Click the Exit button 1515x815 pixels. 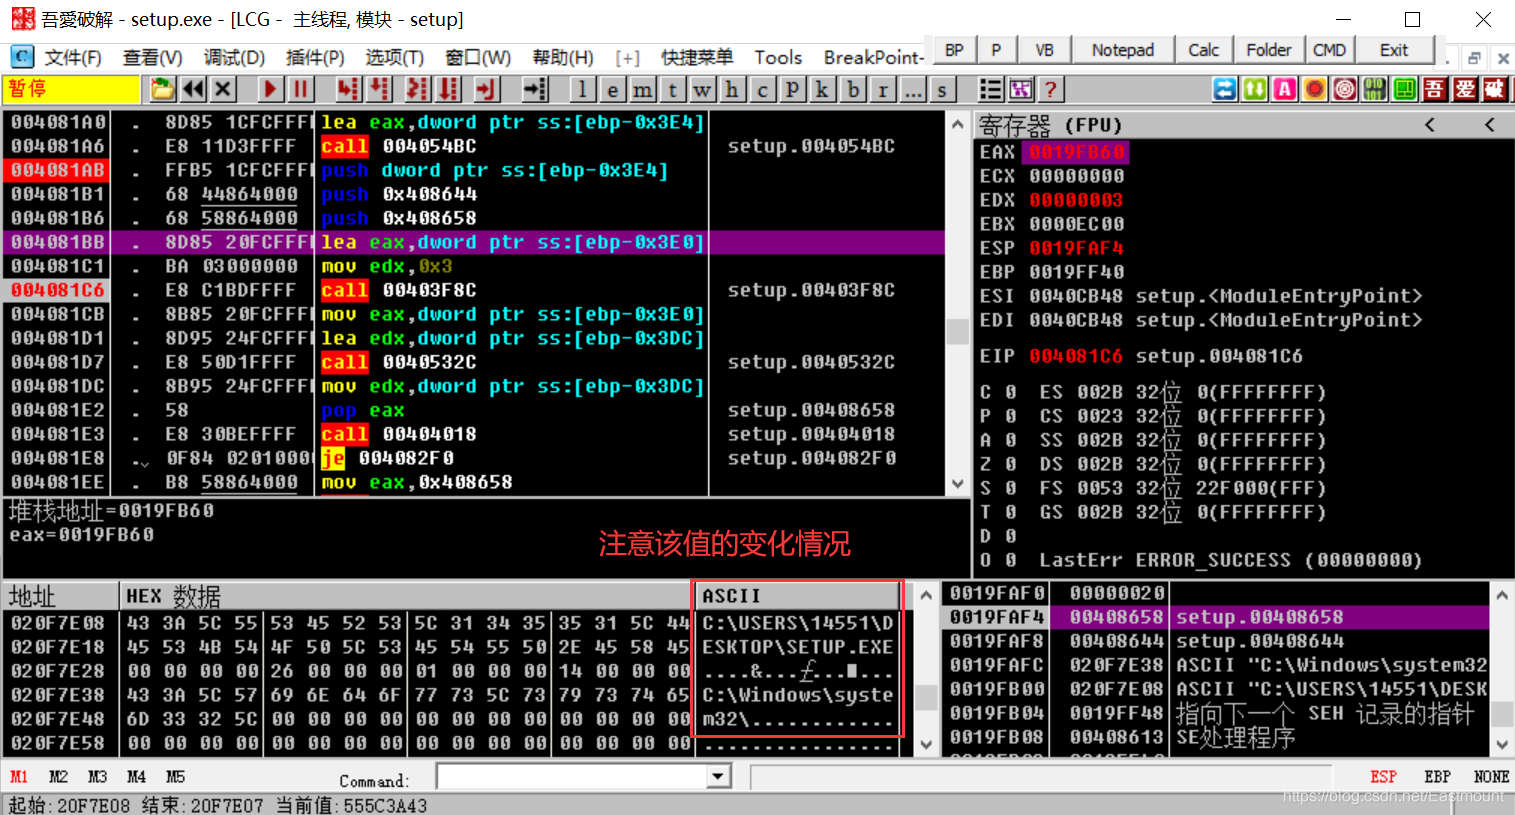pyautogui.click(x=1394, y=50)
